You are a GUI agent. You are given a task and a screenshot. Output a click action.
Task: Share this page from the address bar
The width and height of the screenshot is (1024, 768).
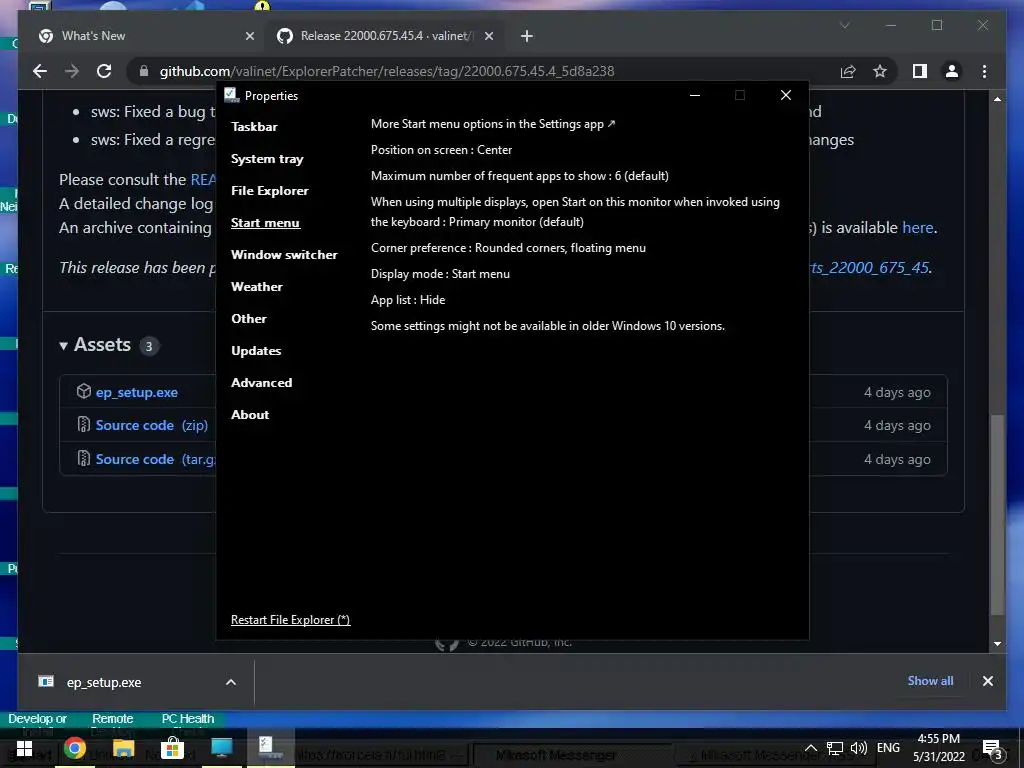pyautogui.click(x=848, y=71)
